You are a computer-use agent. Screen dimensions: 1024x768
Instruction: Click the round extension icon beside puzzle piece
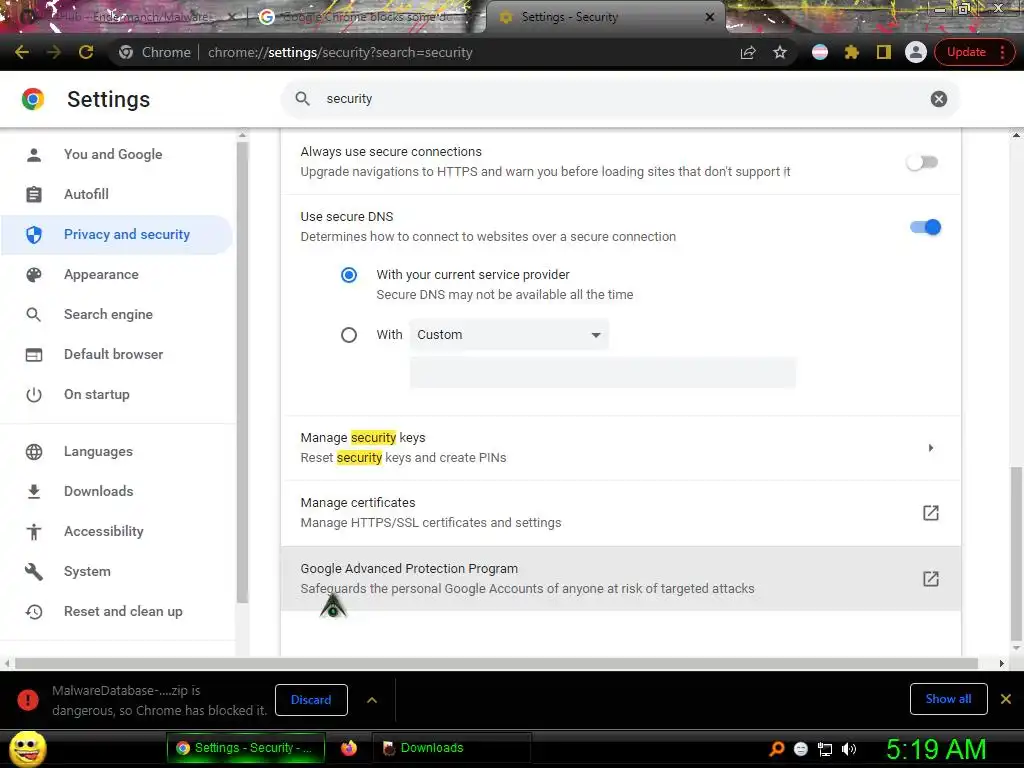tap(820, 52)
